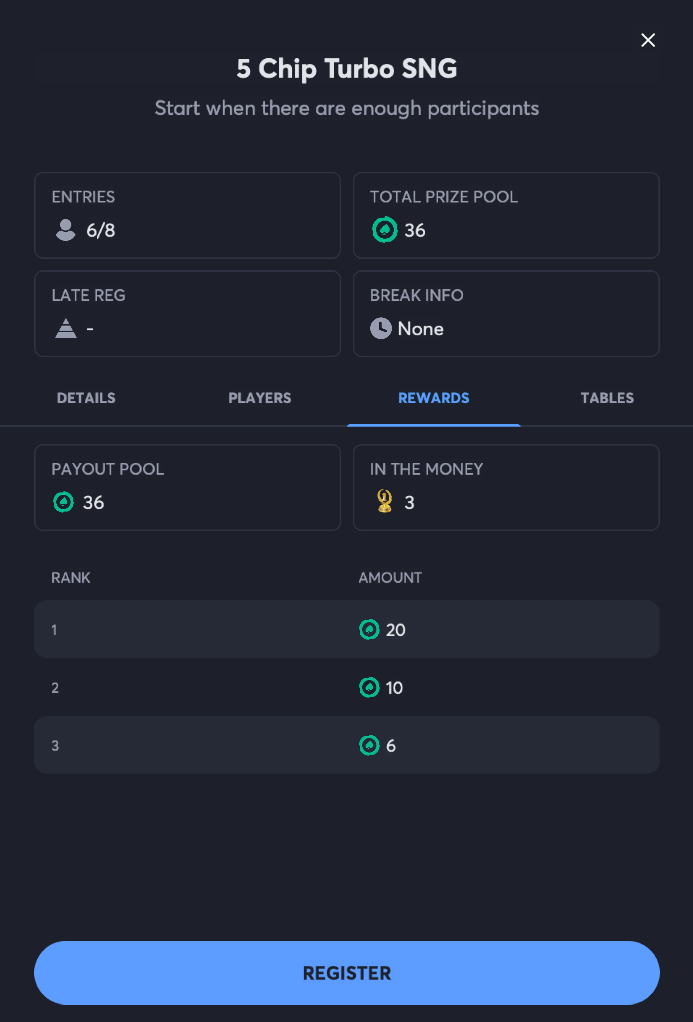Screen dimensions: 693x1022
Task: Click the late reg pyramid icon
Action: [66, 328]
